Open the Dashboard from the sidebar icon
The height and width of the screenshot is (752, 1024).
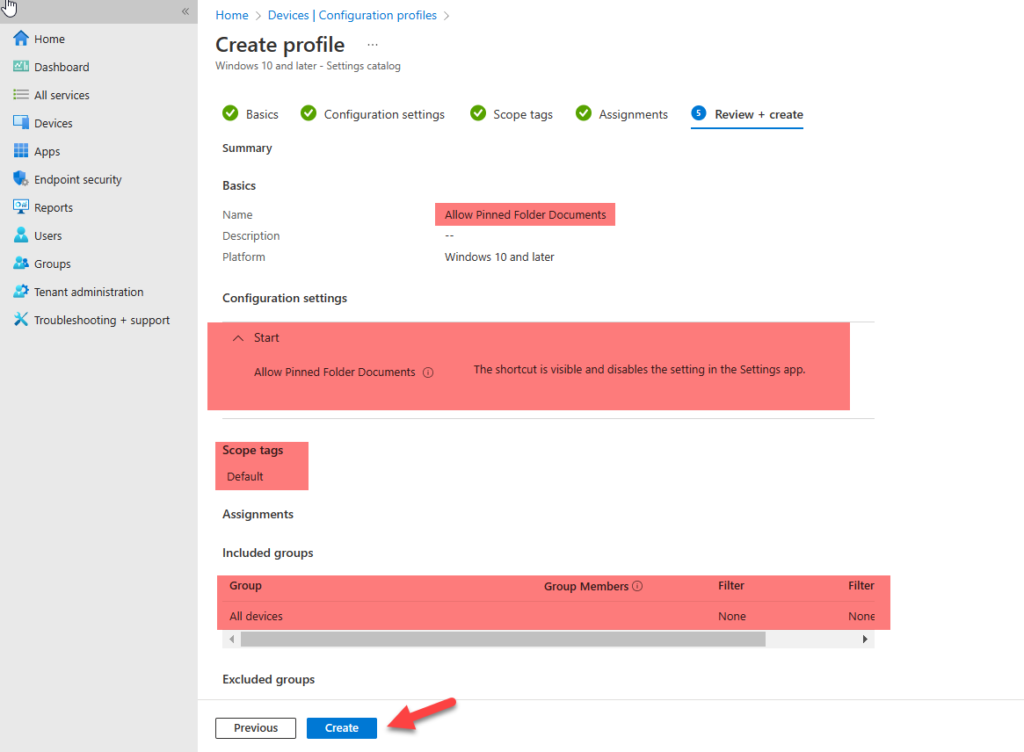coord(21,66)
